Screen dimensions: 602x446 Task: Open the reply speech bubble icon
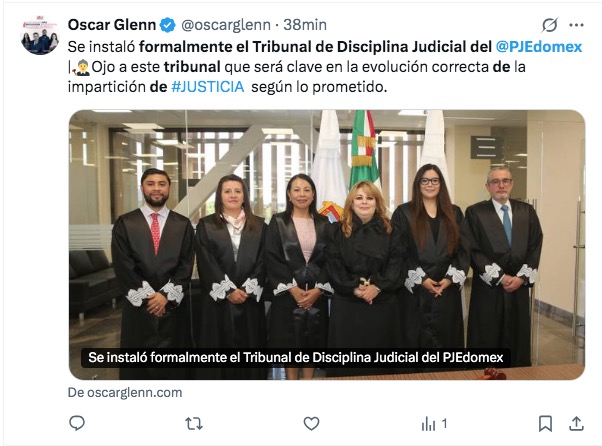[77, 423]
